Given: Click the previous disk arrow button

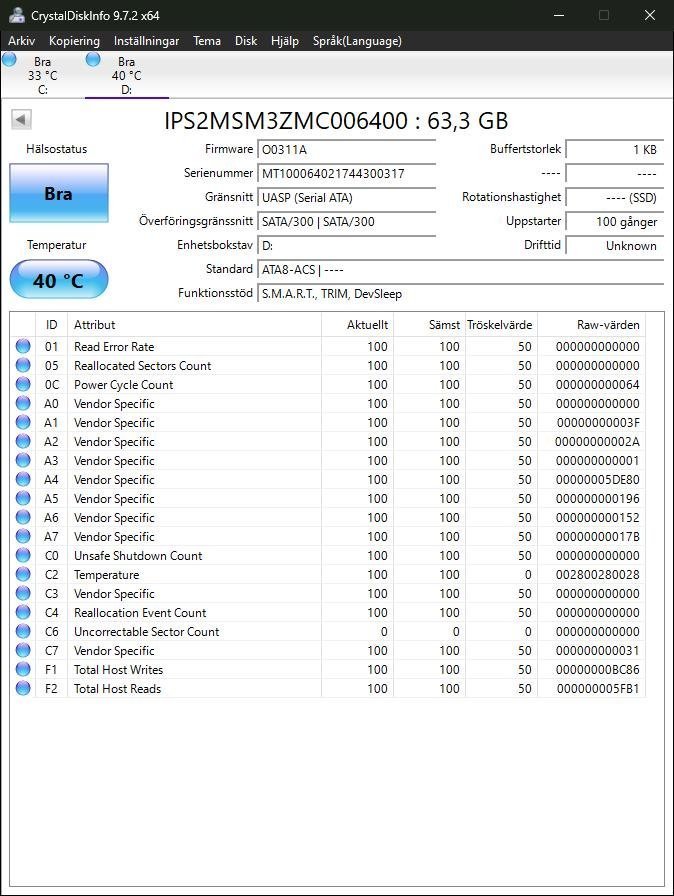Looking at the screenshot, I should pyautogui.click(x=21, y=120).
